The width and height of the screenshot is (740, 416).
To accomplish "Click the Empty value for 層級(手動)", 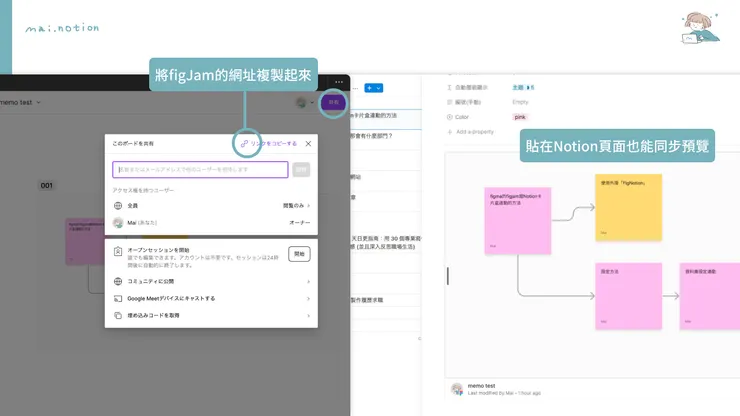I will pos(520,102).
